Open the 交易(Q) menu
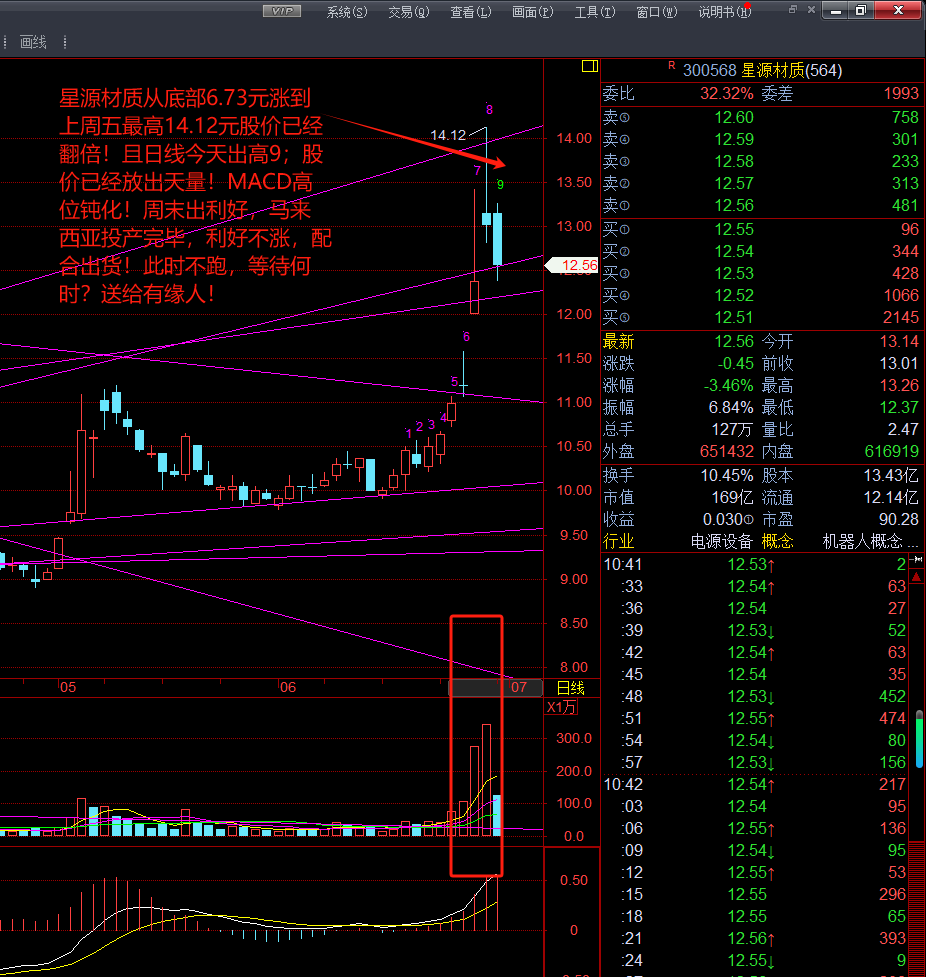This screenshot has height=977, width=926. pos(409,12)
